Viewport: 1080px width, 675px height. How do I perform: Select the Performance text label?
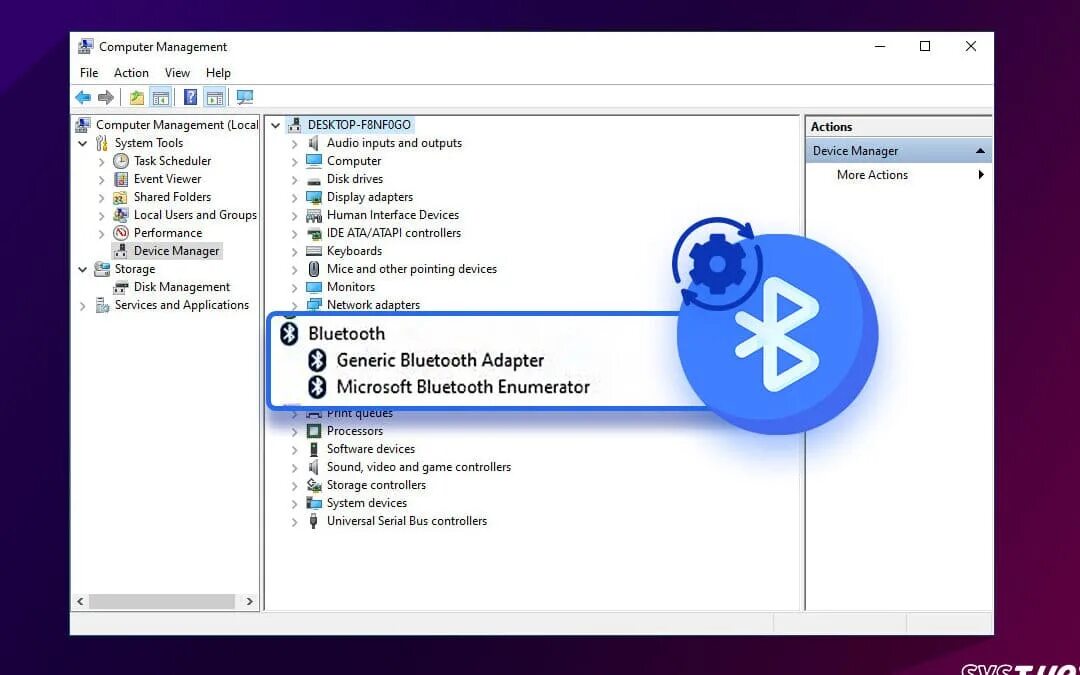[167, 233]
